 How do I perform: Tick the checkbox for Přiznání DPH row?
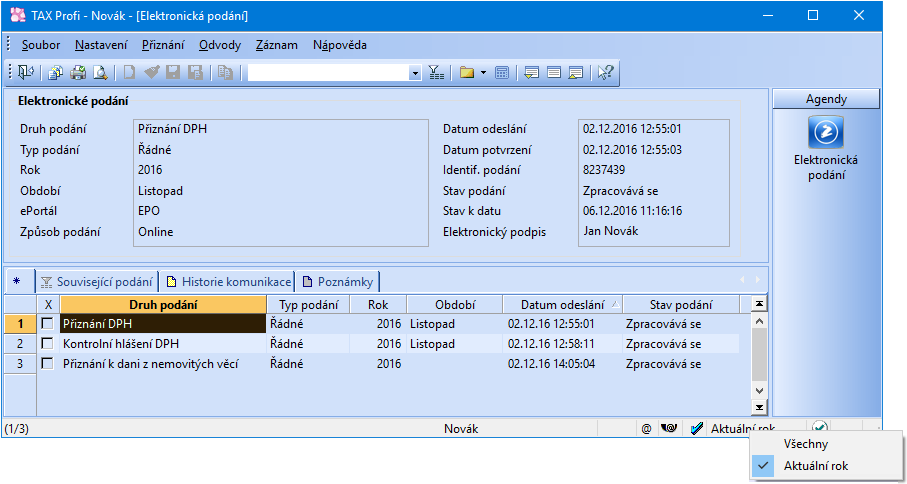pyautogui.click(x=48, y=324)
